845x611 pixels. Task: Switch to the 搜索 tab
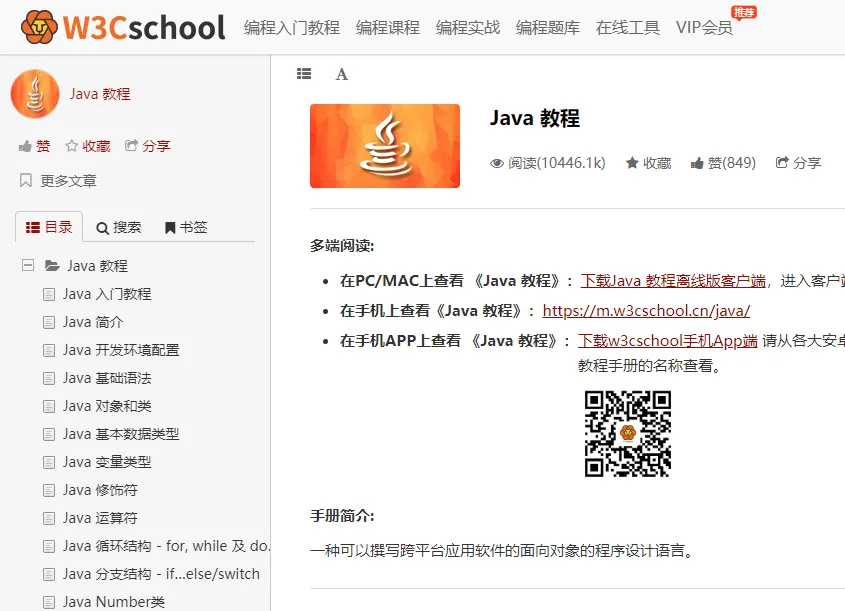[x=119, y=227]
